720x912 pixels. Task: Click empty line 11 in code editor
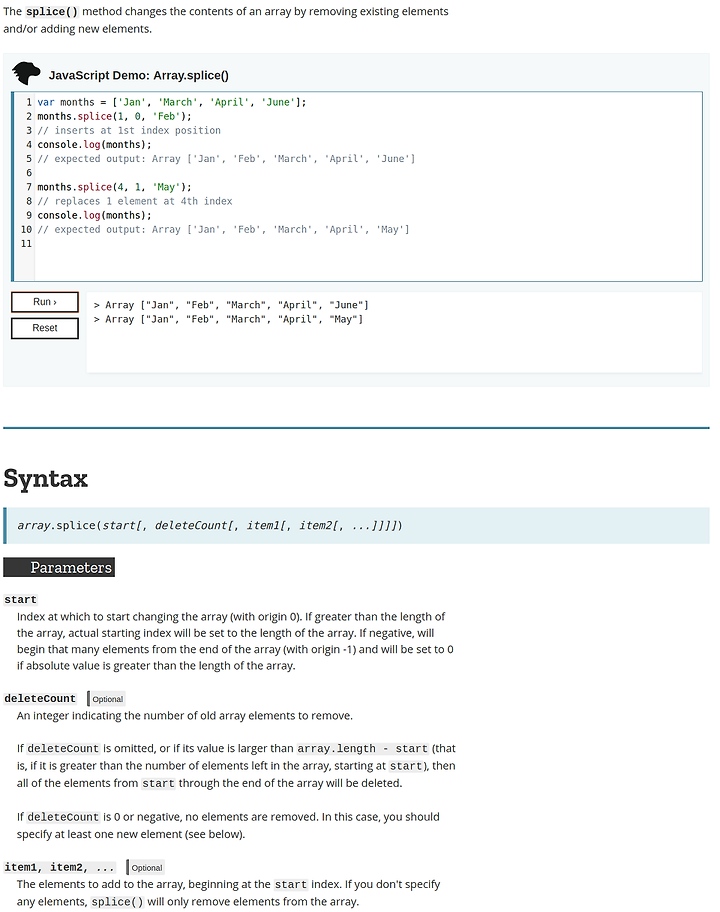[366, 244]
